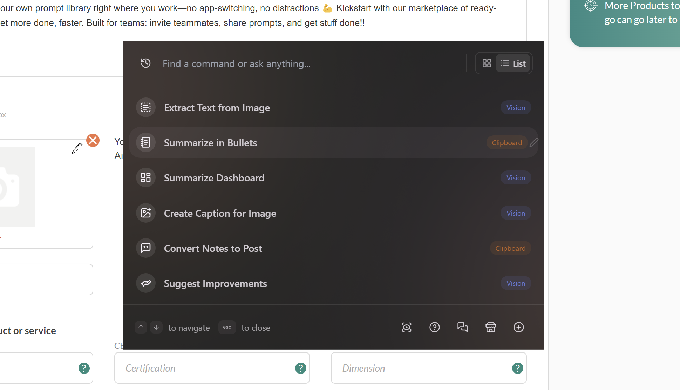Run Summarize Dashboard command
Viewport: 680px width, 390px height.
tap(333, 177)
